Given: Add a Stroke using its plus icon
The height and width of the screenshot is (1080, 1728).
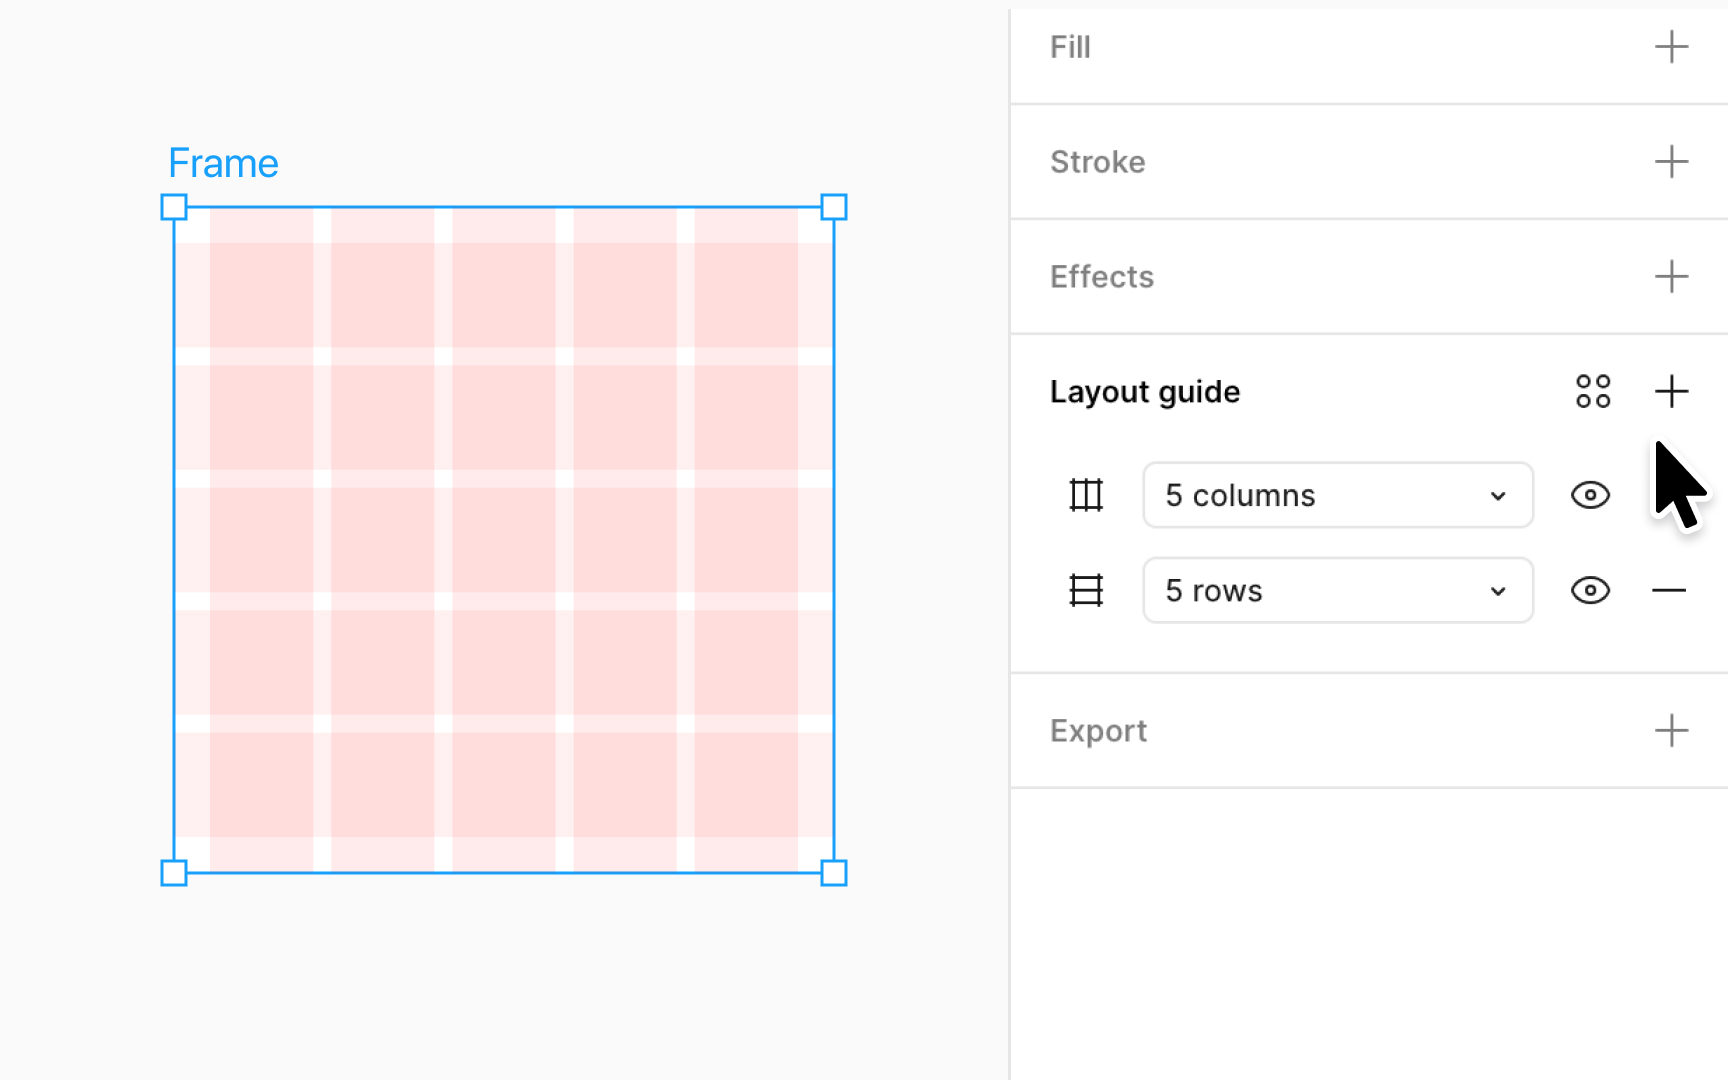Looking at the screenshot, I should tap(1671, 161).
